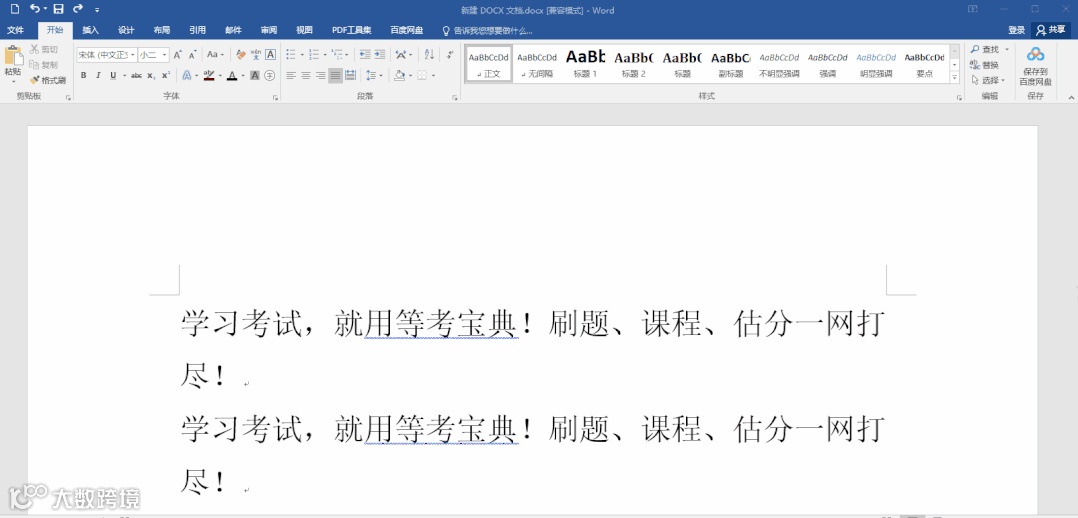Click the Undo arrow in the quick access toolbar
The image size is (1078, 518).
[34, 9]
